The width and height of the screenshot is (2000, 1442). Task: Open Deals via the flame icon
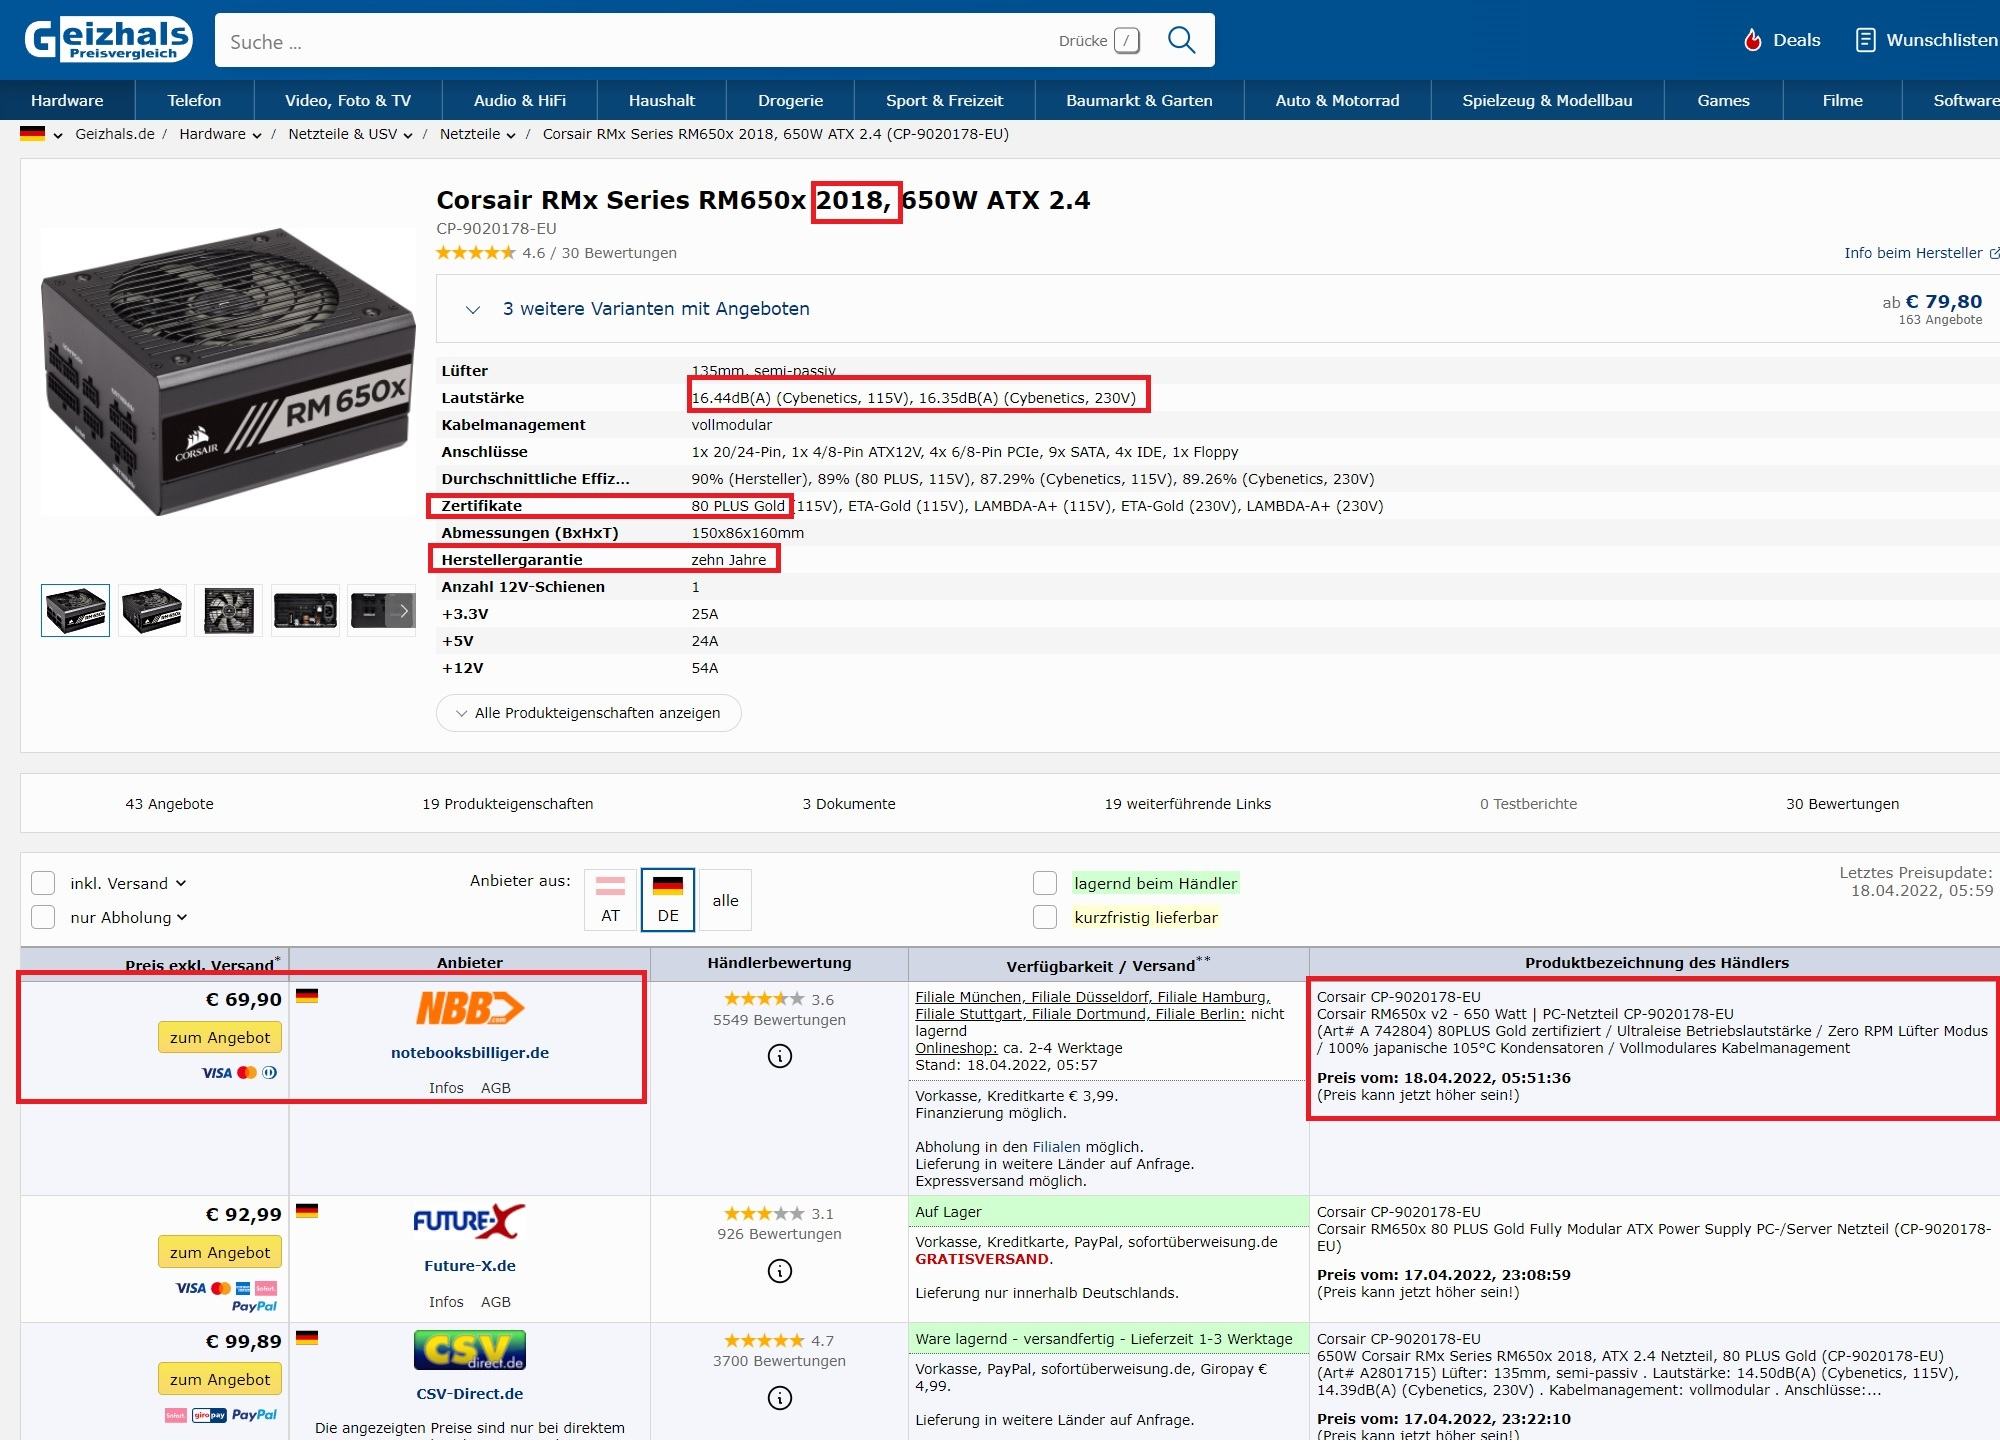point(1752,40)
